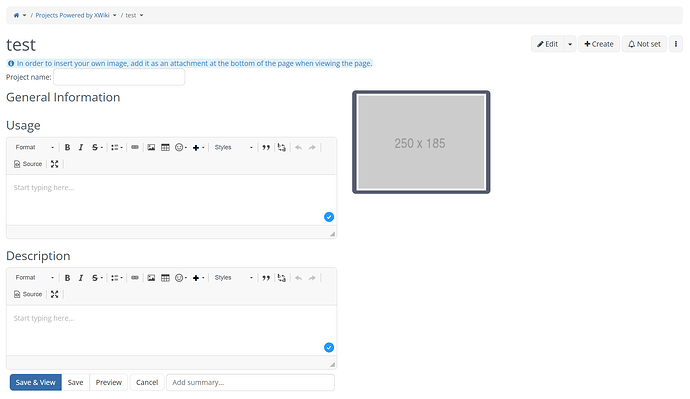The width and height of the screenshot is (690, 399).
Task: Switch Description editor to Source mode
Action: [28, 294]
